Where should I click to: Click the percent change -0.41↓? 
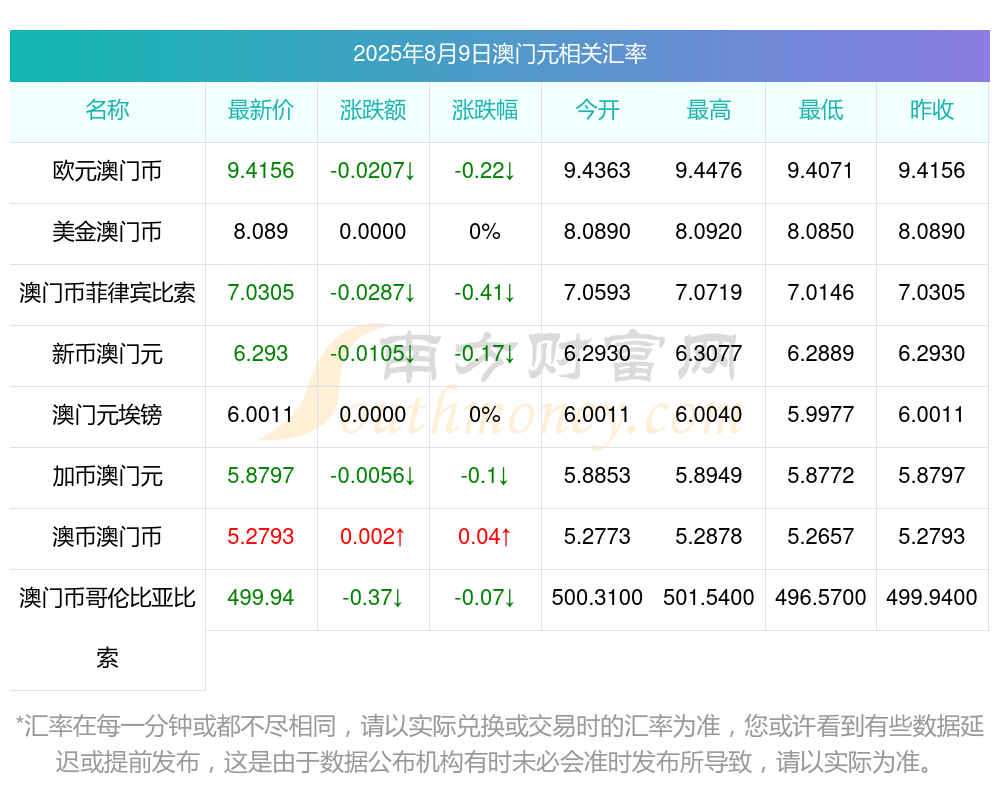point(485,292)
